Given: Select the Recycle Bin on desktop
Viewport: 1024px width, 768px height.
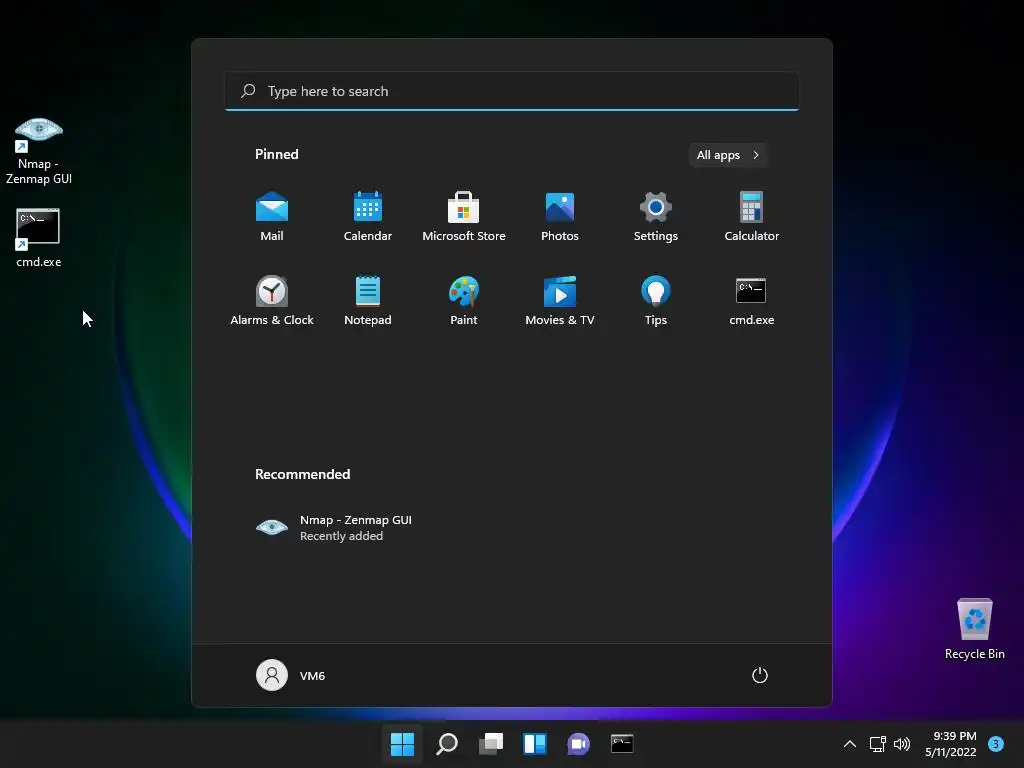Looking at the screenshot, I should point(974,629).
